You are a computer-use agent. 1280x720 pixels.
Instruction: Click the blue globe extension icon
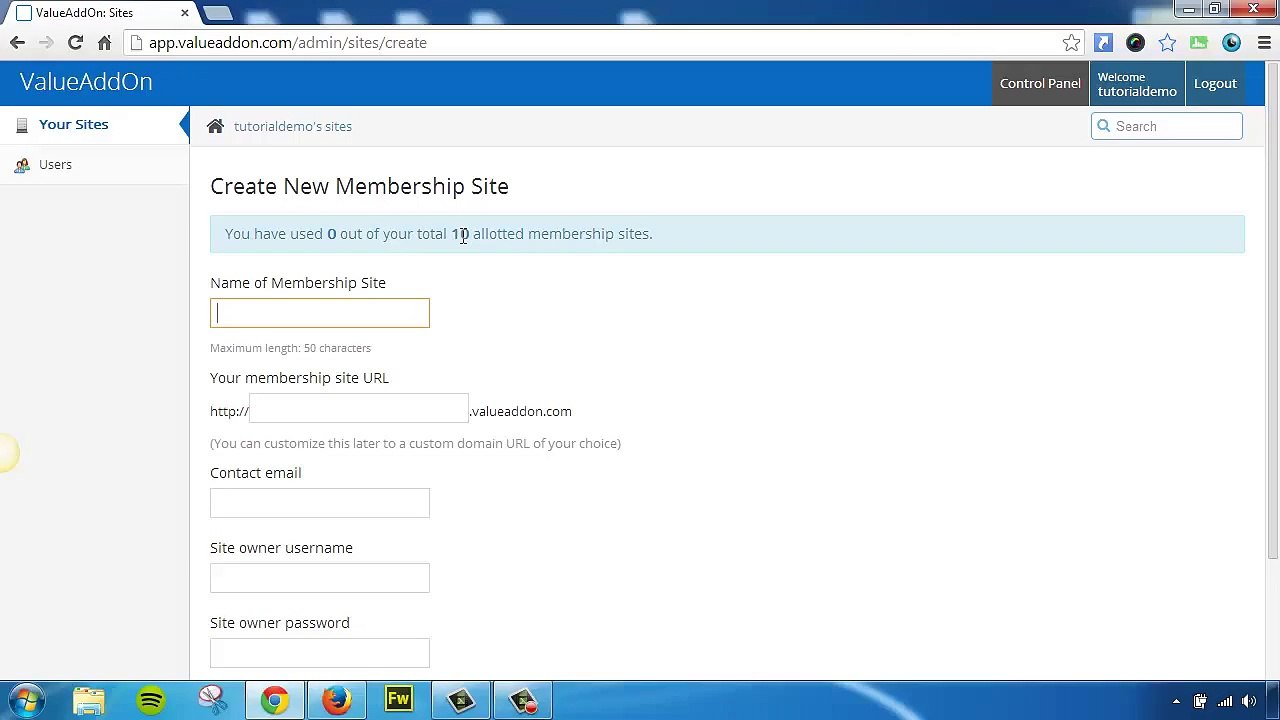click(1231, 43)
